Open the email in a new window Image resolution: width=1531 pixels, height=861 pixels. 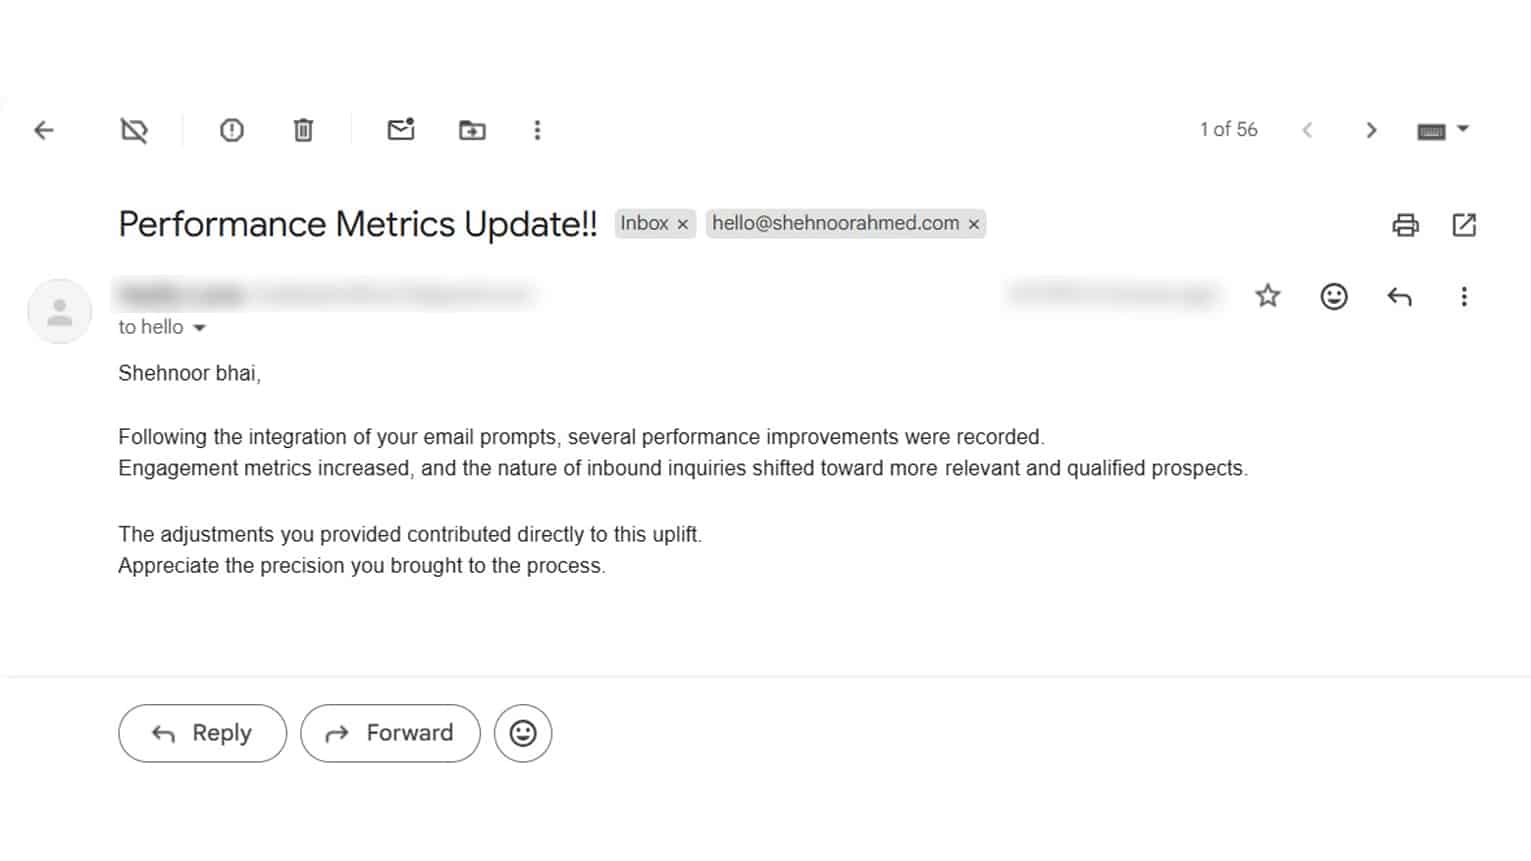pos(1464,225)
